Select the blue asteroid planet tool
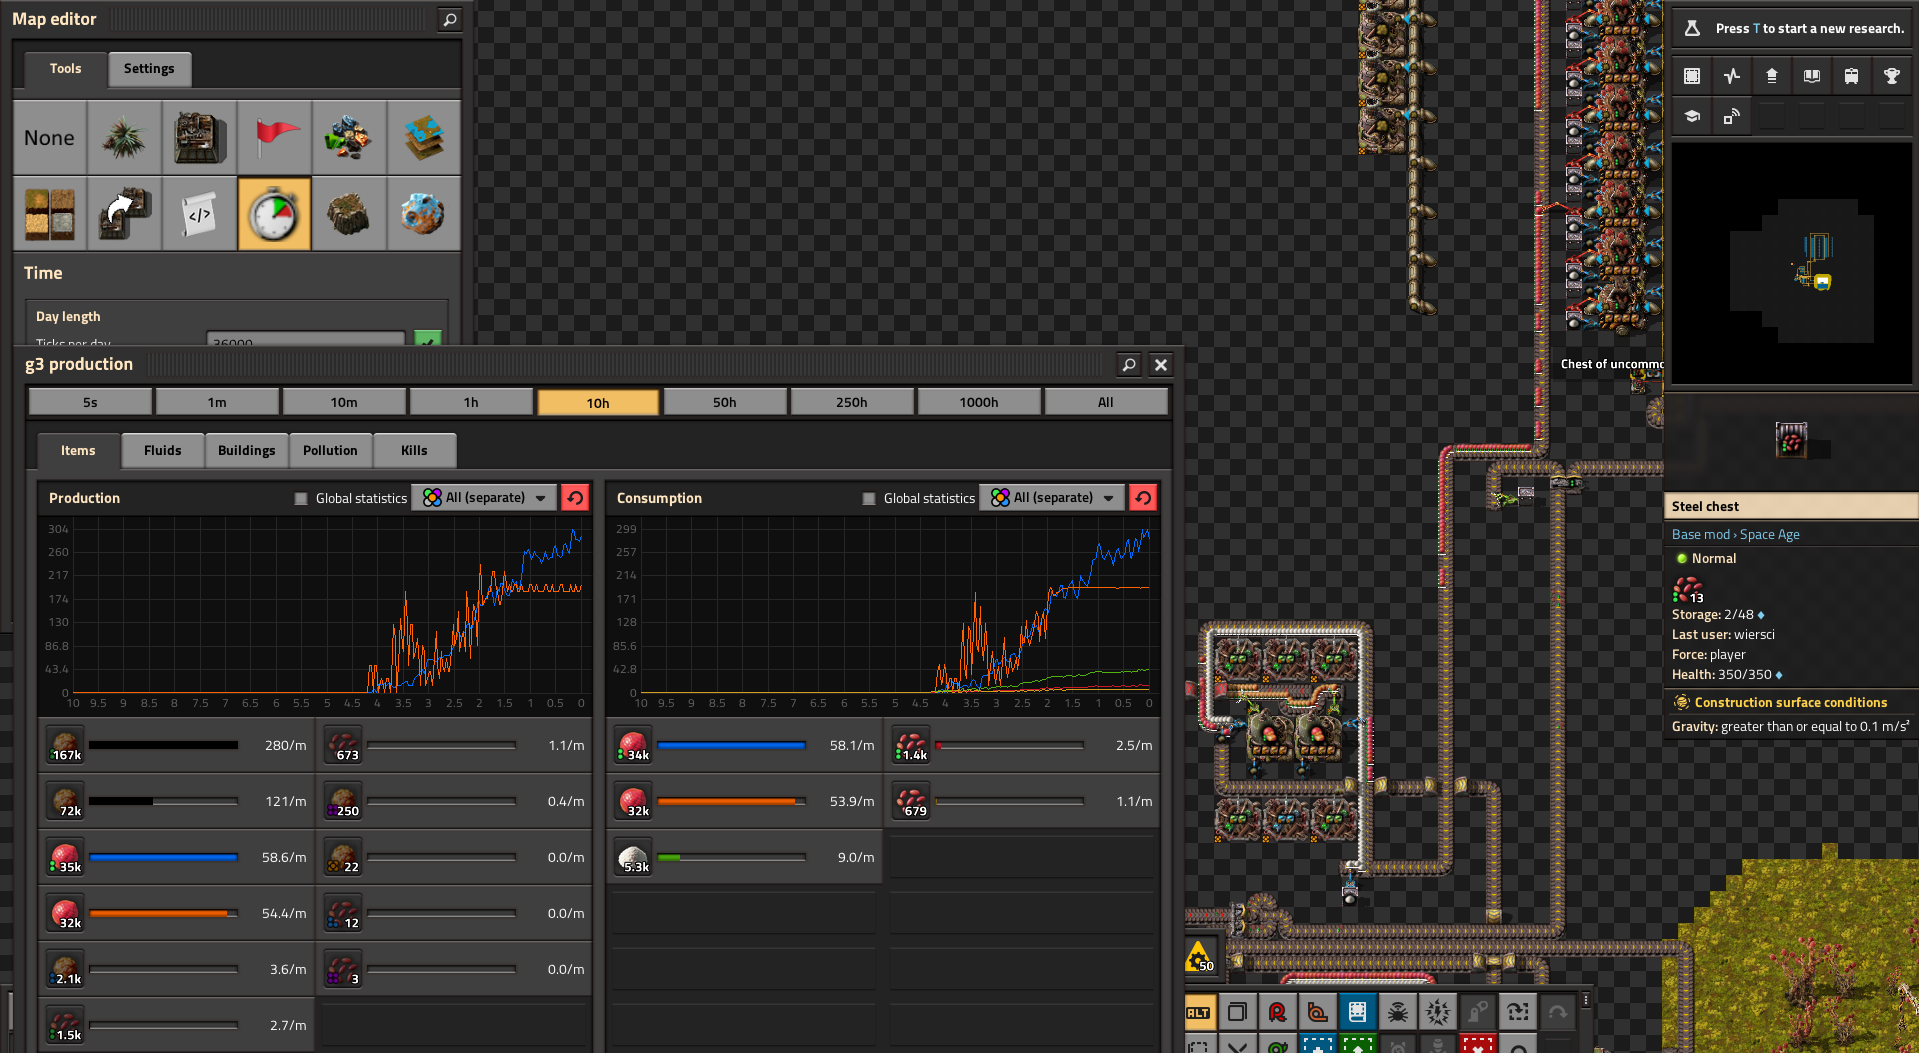The width and height of the screenshot is (1919, 1053). point(424,213)
